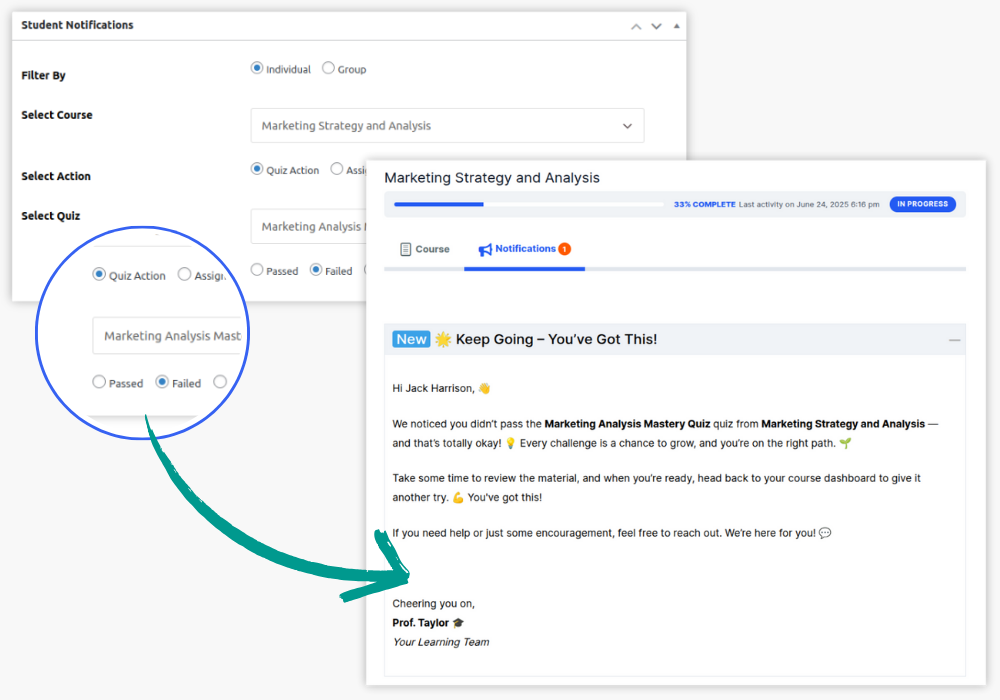Screen dimensions: 1000x700
Task: Click the move-down arrow in Student Notifications header
Action: [x=656, y=26]
